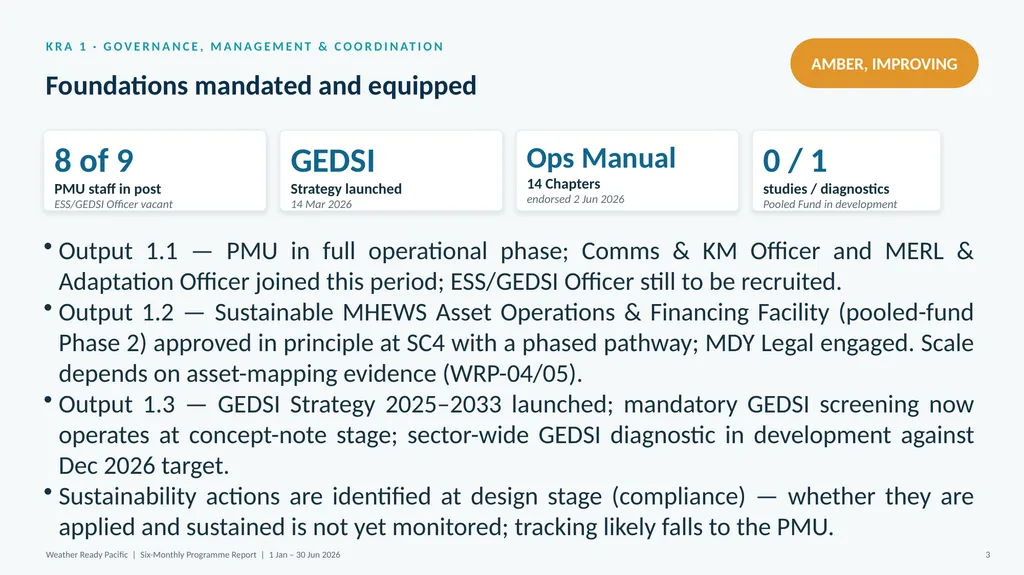Click the Six-Monthly Programme Report footer label
This screenshot has width=1024, height=575.
[198, 555]
